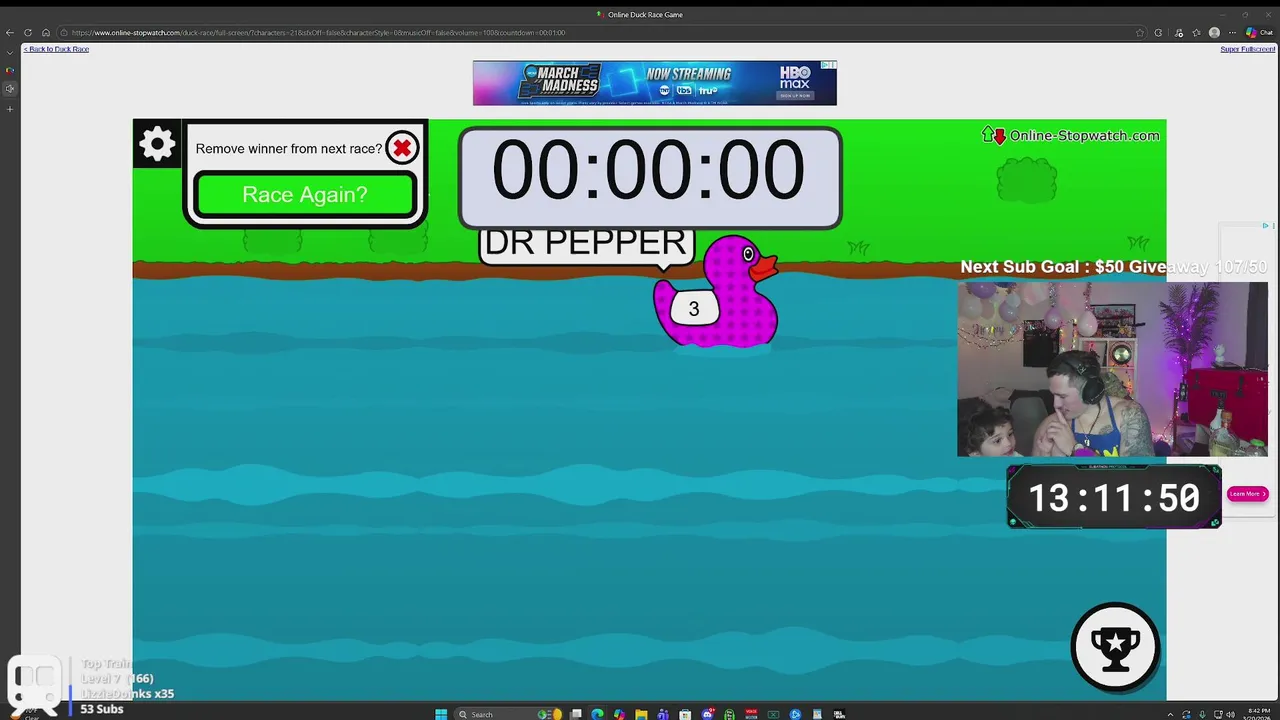
Task: Click the webcam video overlay
Action: pyautogui.click(x=1112, y=369)
